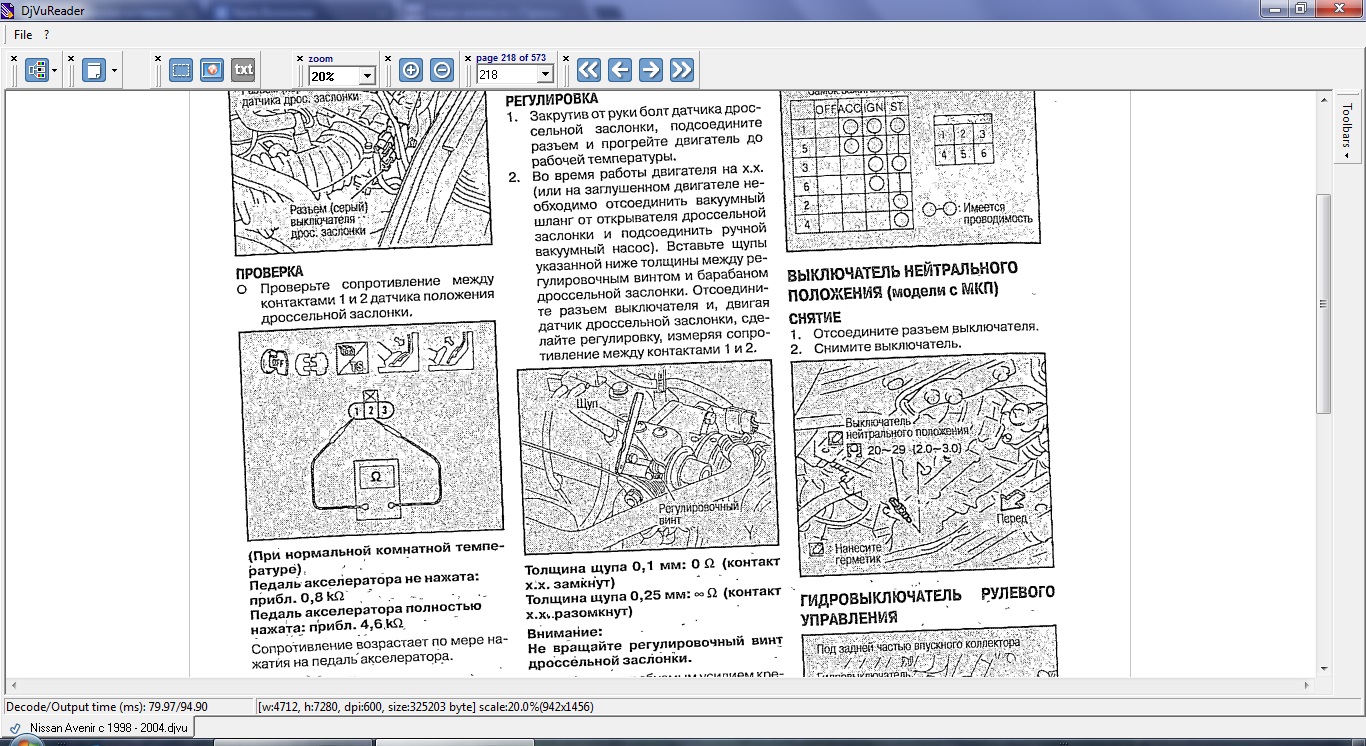Click the DjVuReader title bar text
The width and height of the screenshot is (1366, 746).
(x=53, y=9)
